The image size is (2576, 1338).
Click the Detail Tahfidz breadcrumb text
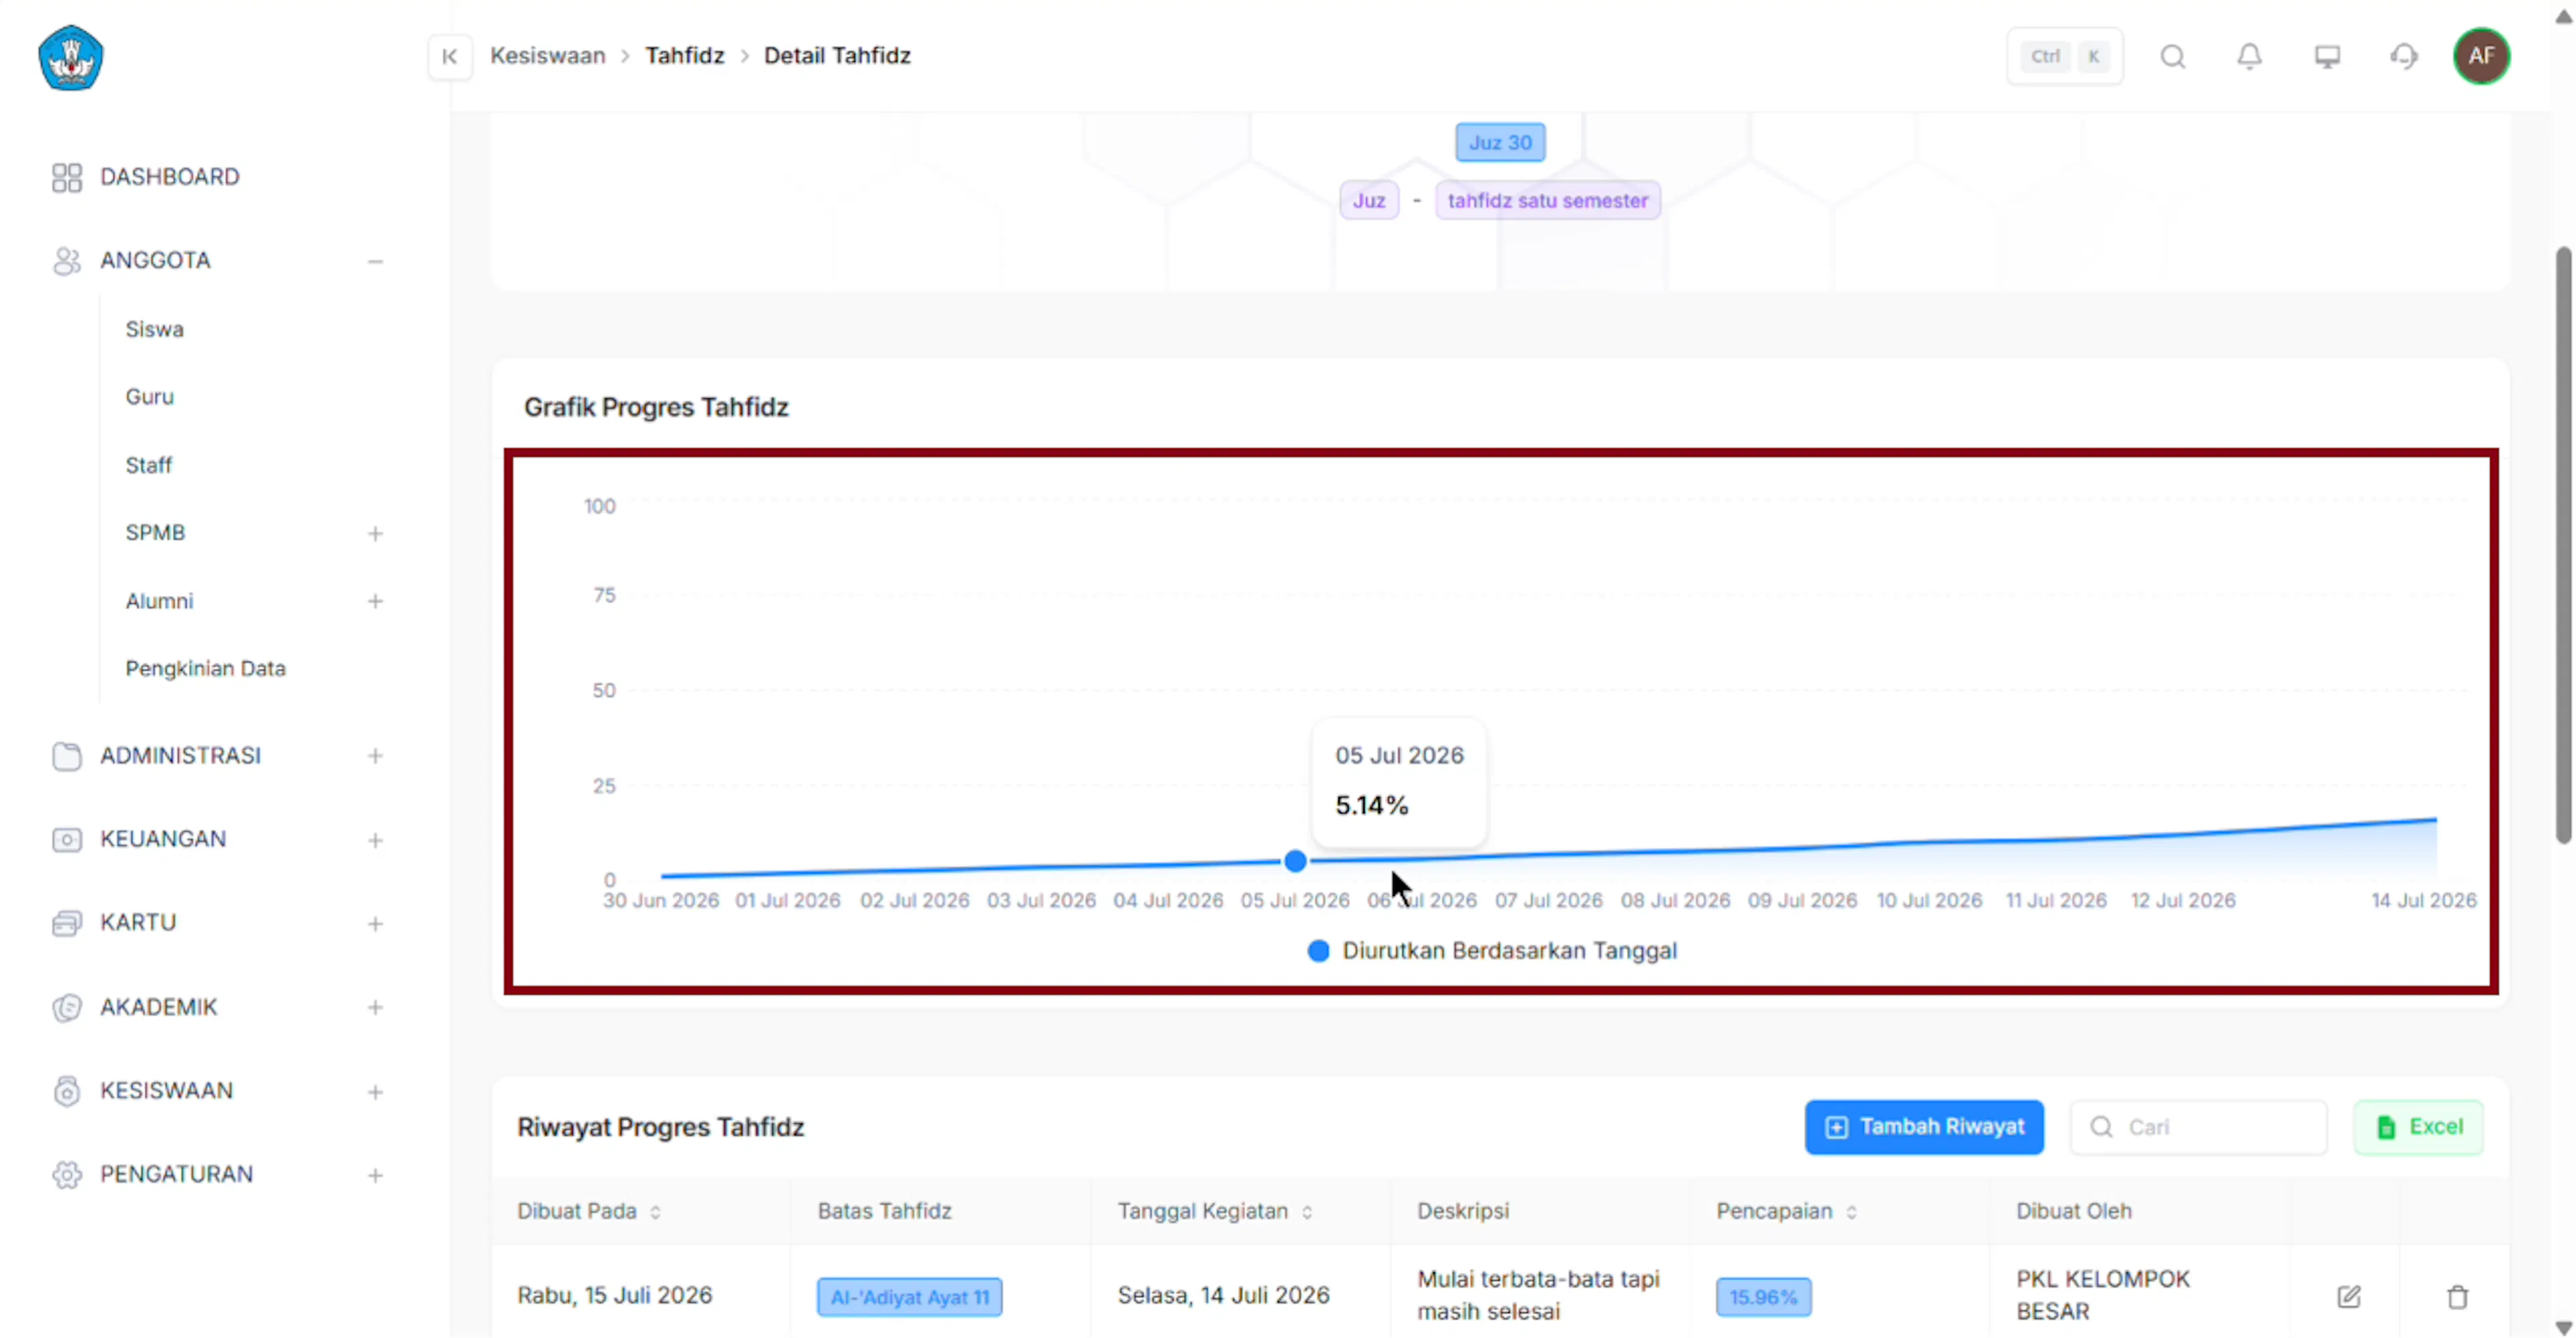coord(837,56)
